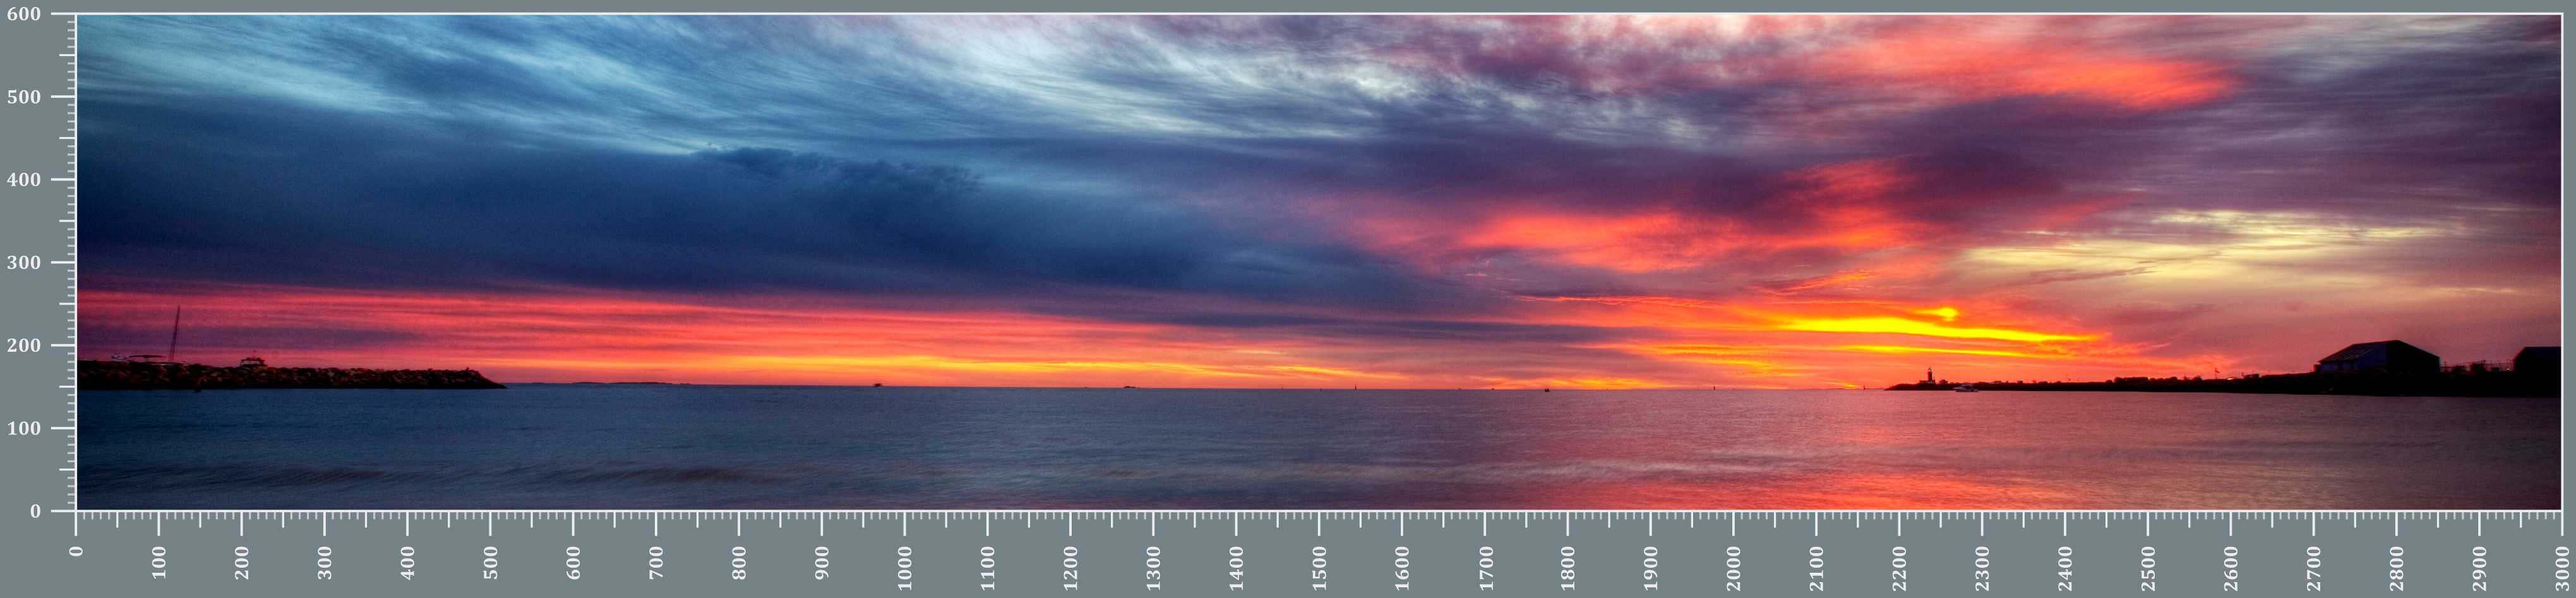The width and height of the screenshot is (2576, 598).
Task: Select the "1300" ruler label
Action: pos(1154,568)
